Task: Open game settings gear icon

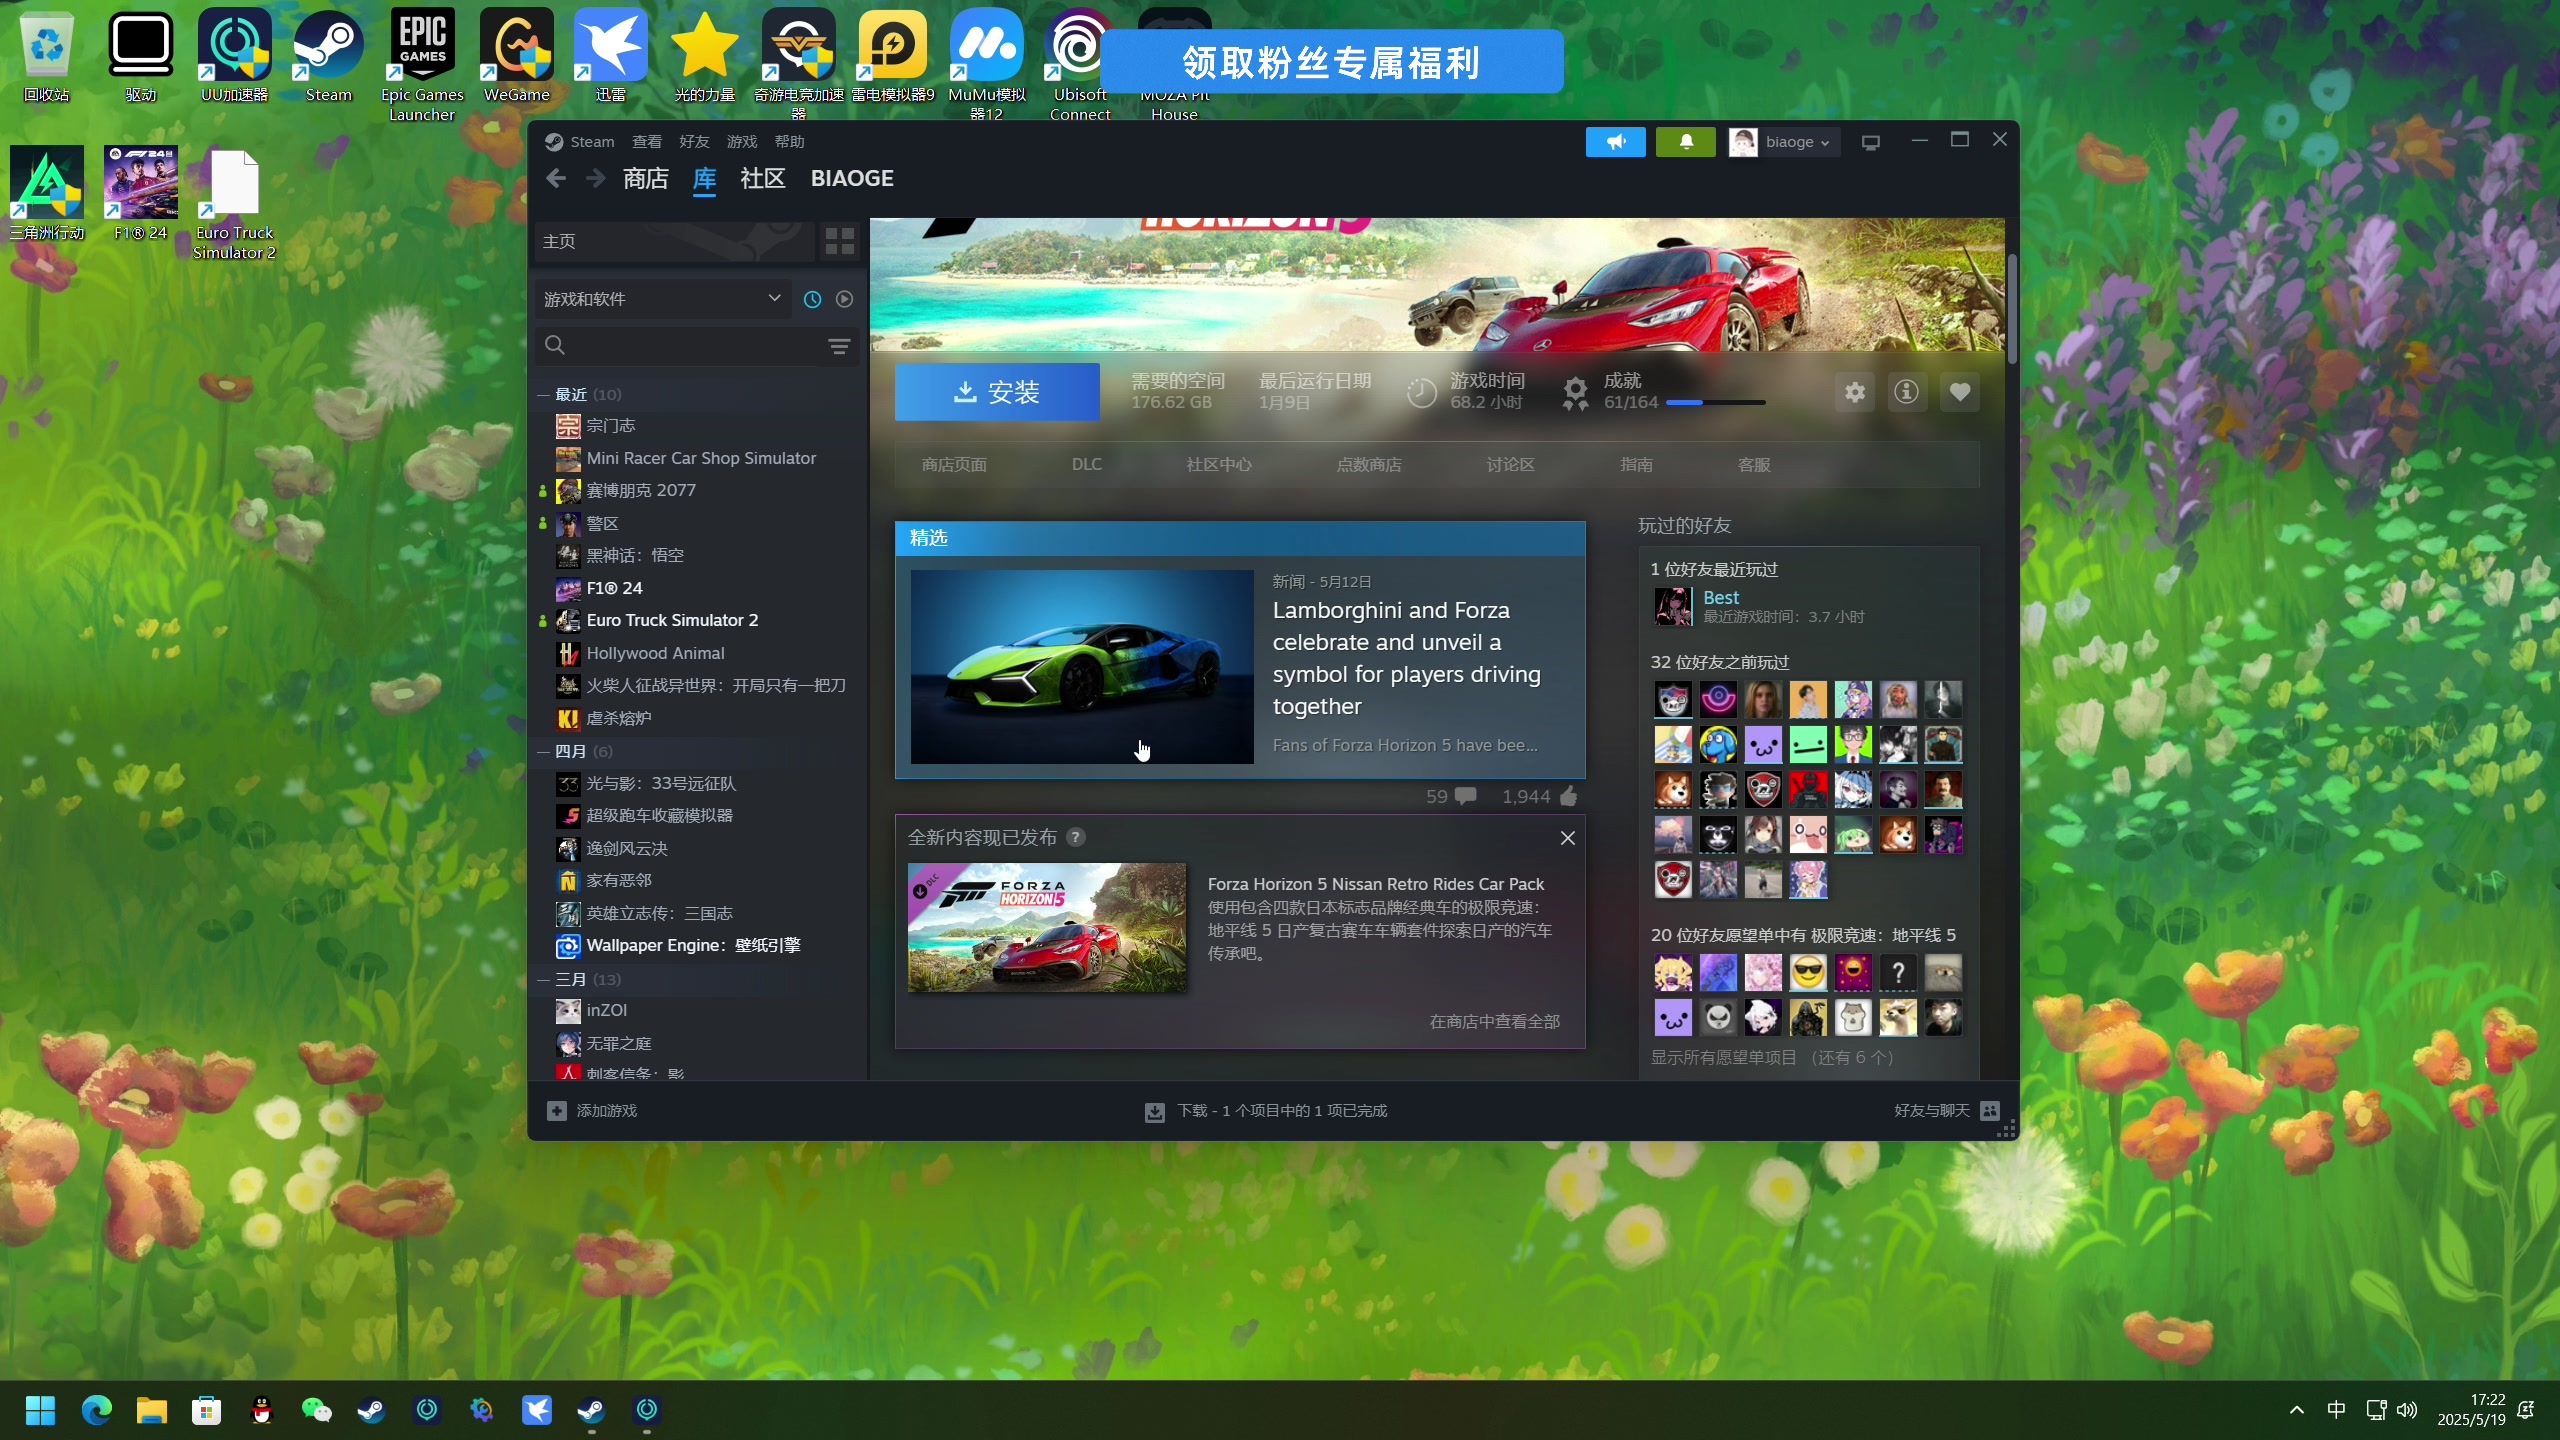Action: tap(1855, 392)
